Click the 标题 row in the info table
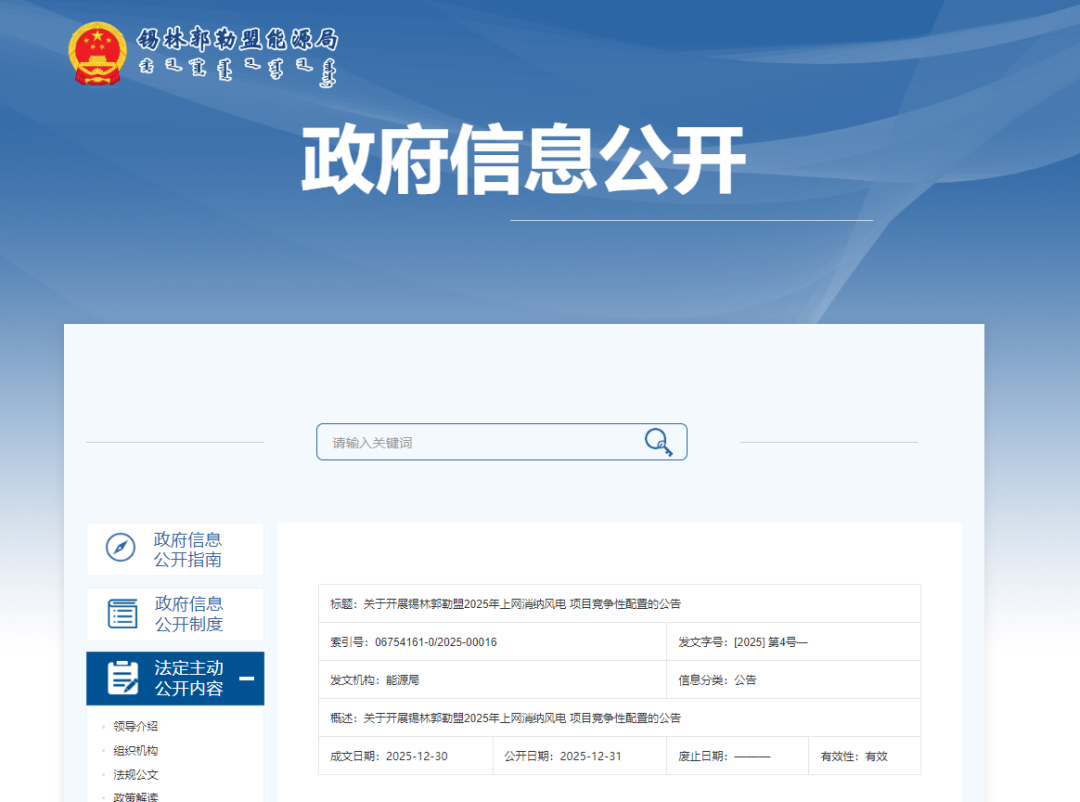This screenshot has height=802, width=1080. pos(619,603)
